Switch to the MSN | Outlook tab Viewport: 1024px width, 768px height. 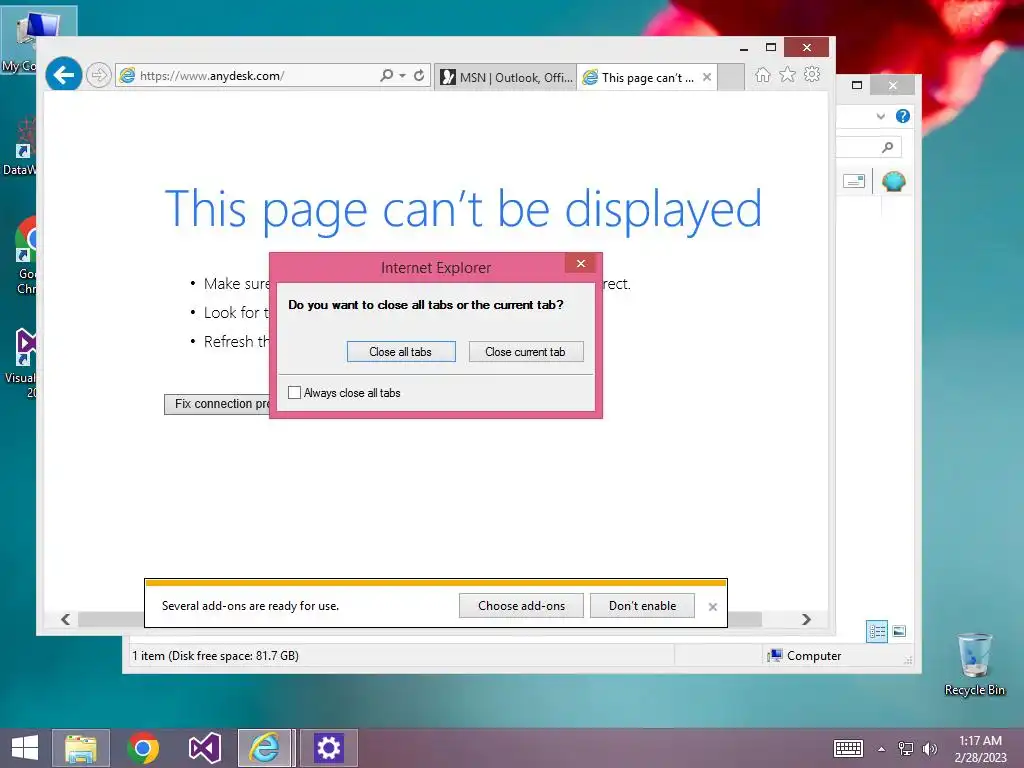(506, 77)
